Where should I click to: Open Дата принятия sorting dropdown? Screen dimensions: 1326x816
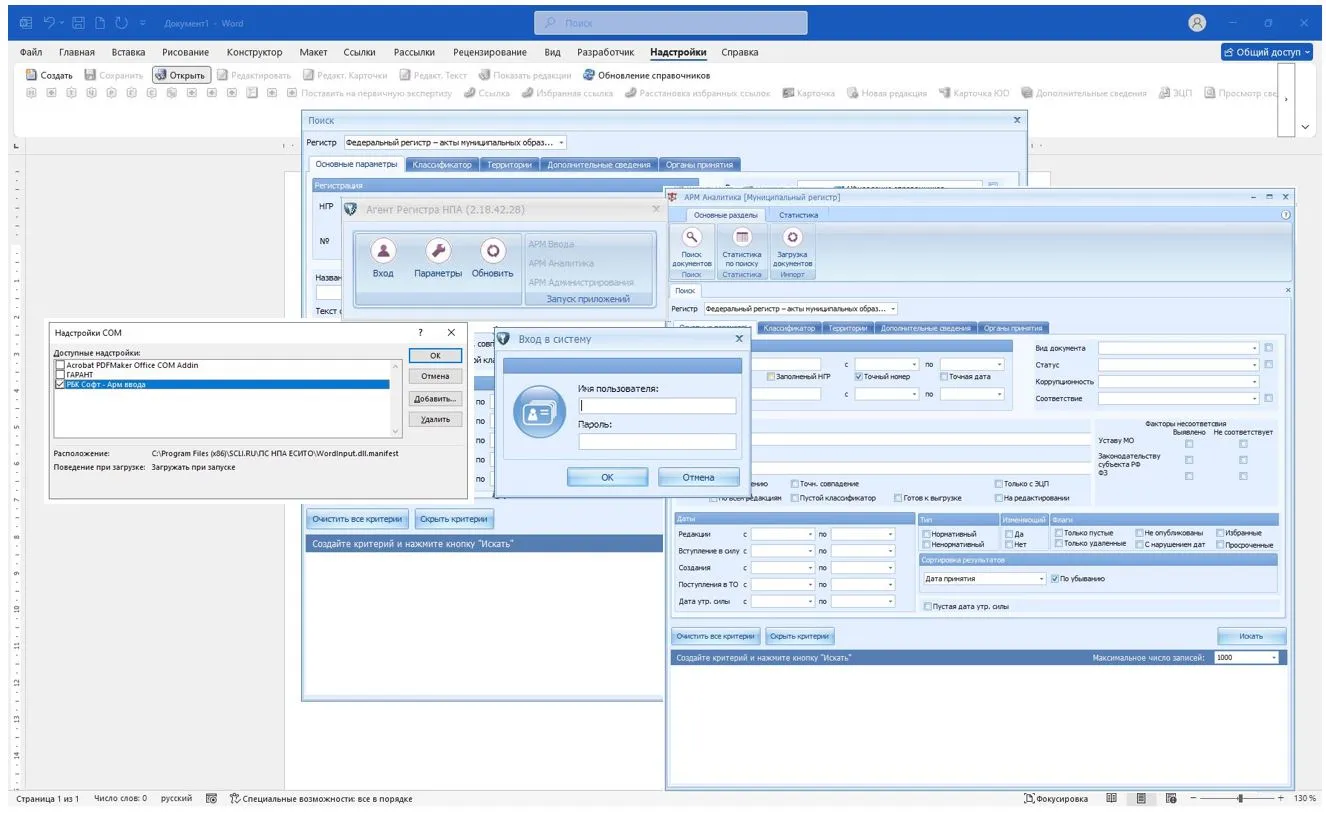point(1041,579)
